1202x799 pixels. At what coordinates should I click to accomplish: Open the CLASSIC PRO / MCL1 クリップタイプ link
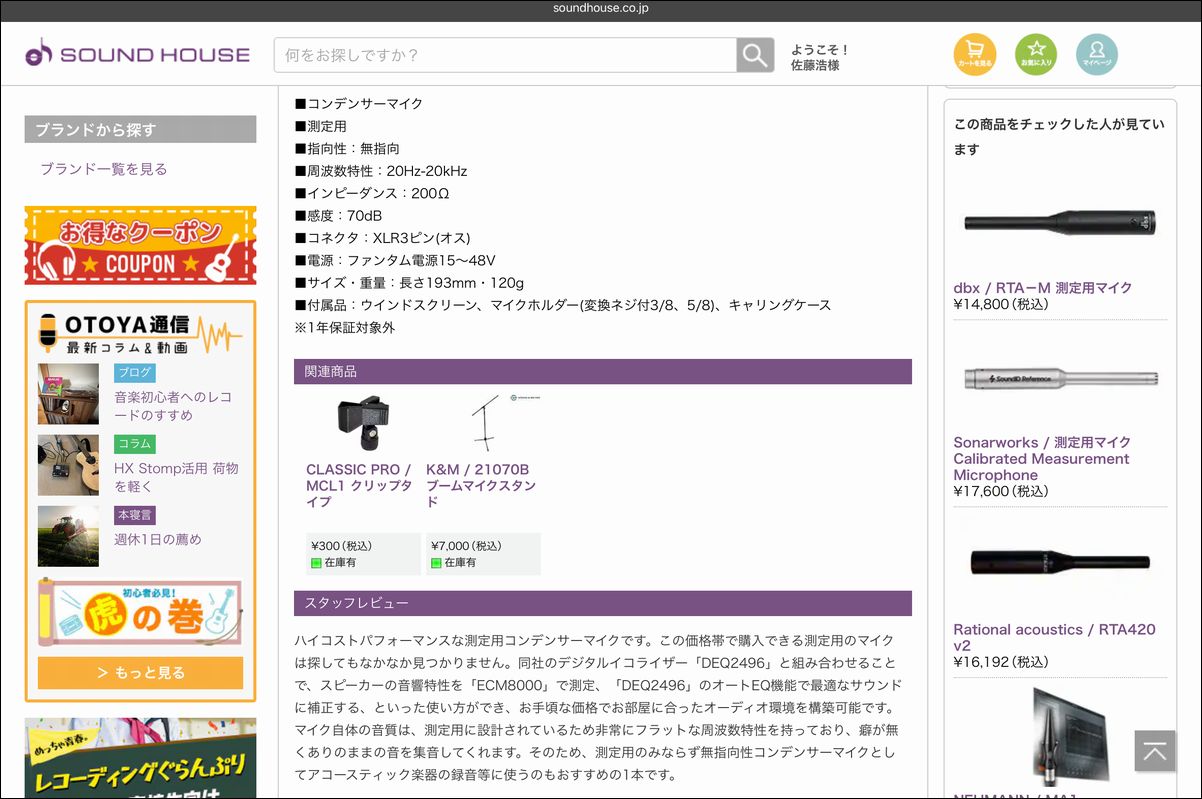tap(359, 486)
